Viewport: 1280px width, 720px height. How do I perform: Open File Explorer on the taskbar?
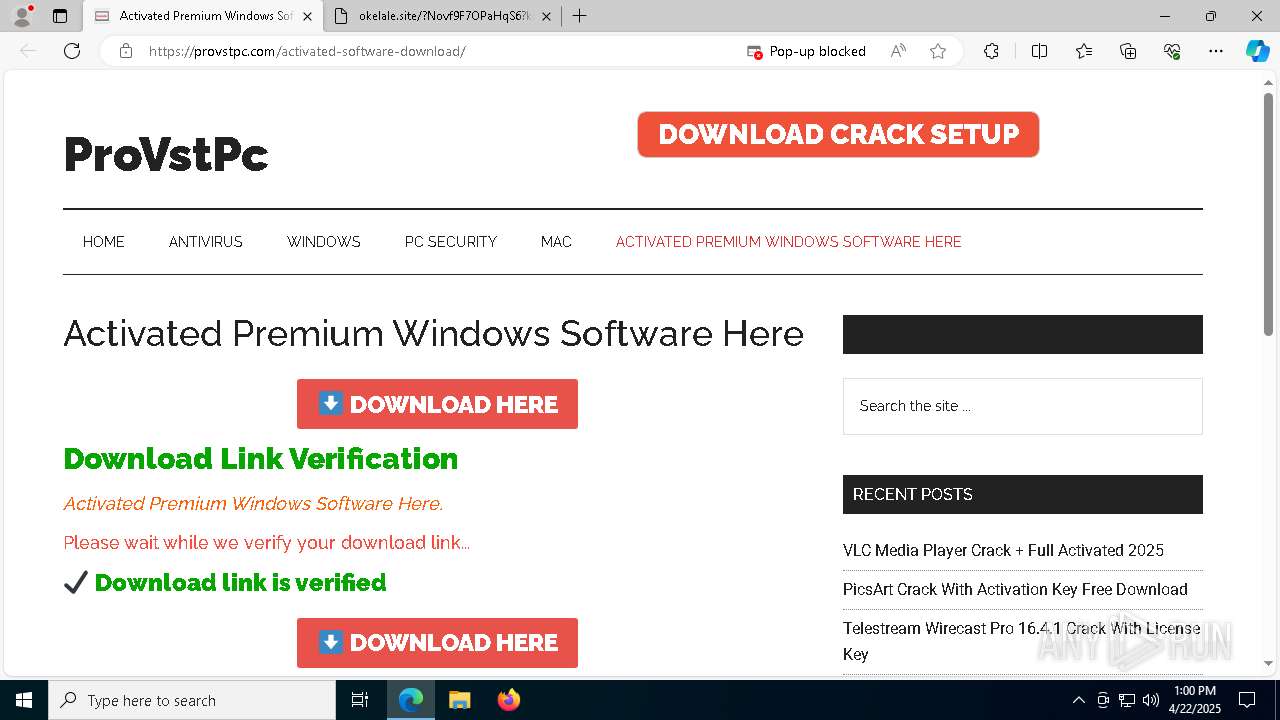click(x=459, y=700)
